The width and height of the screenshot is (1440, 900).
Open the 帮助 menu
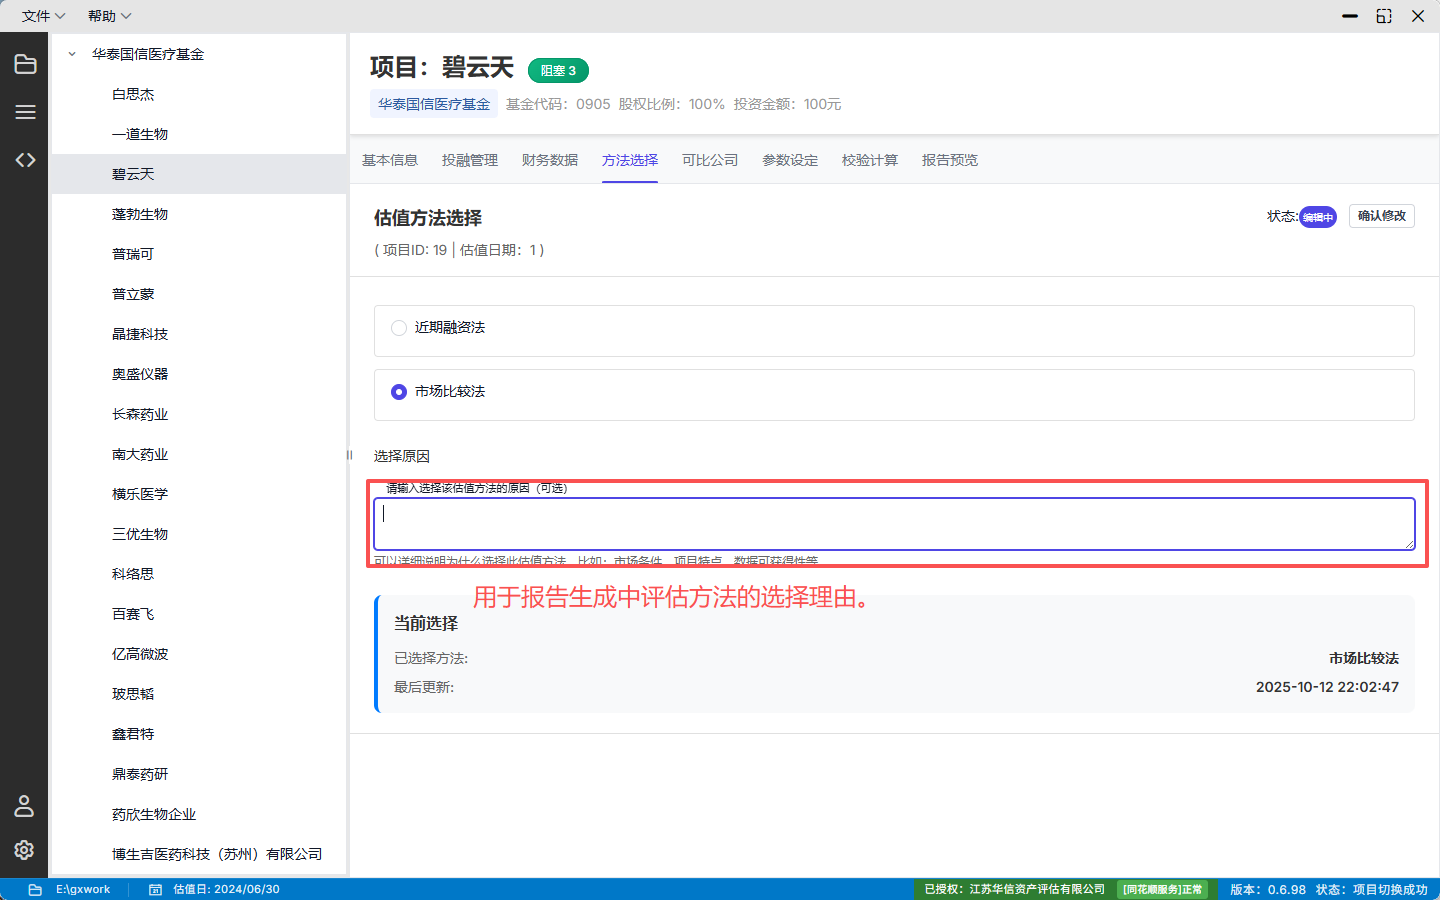(109, 16)
